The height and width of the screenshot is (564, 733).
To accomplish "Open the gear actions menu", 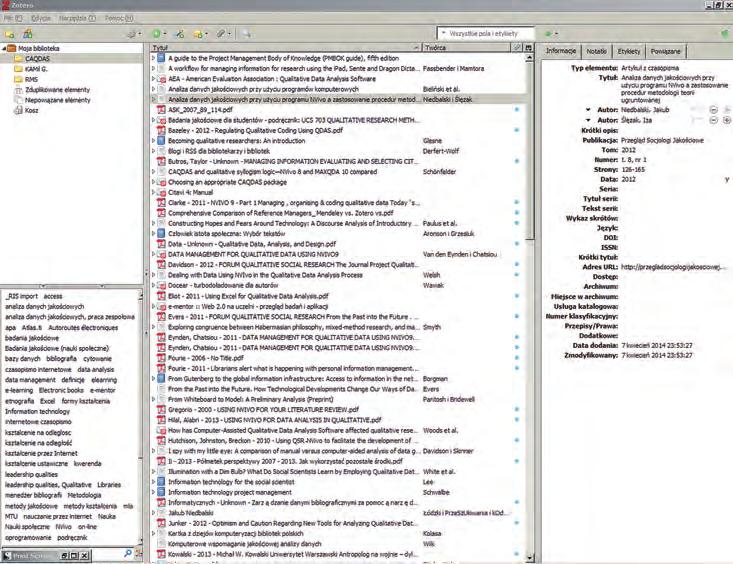I will [x=134, y=34].
